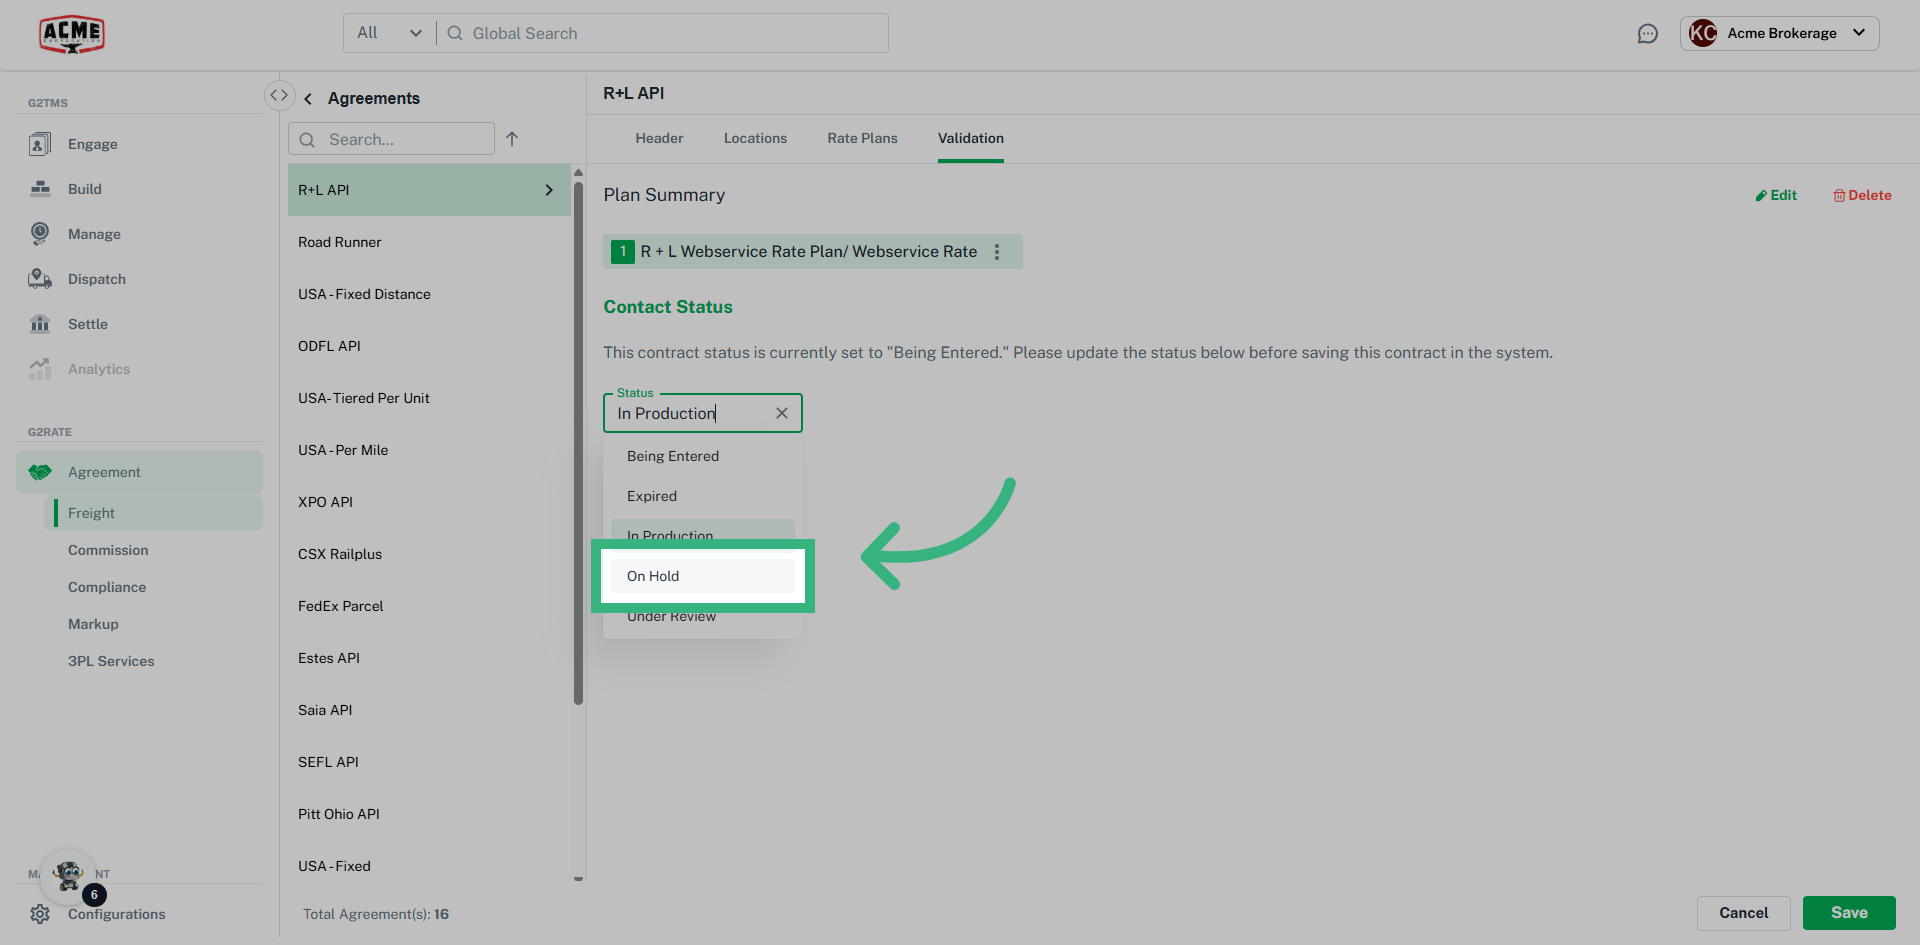Clear the Status field with the X icon
Image resolution: width=1920 pixels, height=945 pixels.
[x=782, y=413]
